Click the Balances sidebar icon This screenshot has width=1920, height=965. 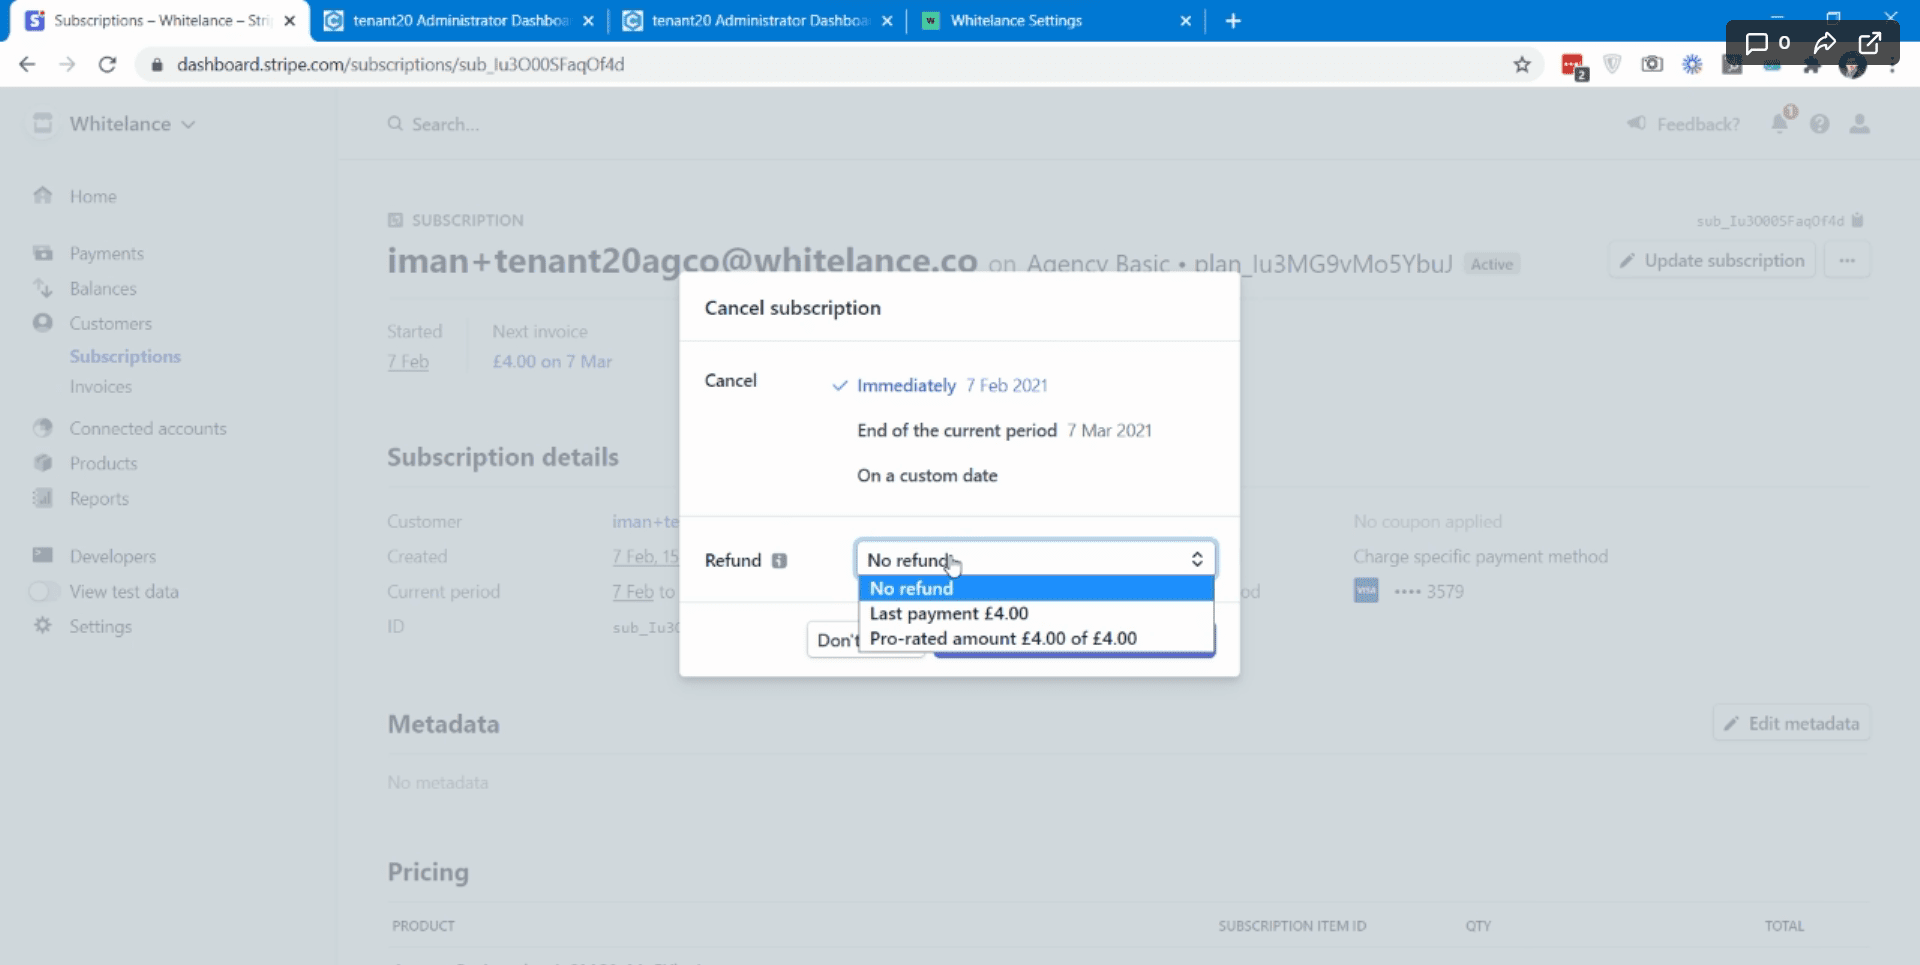click(x=42, y=288)
